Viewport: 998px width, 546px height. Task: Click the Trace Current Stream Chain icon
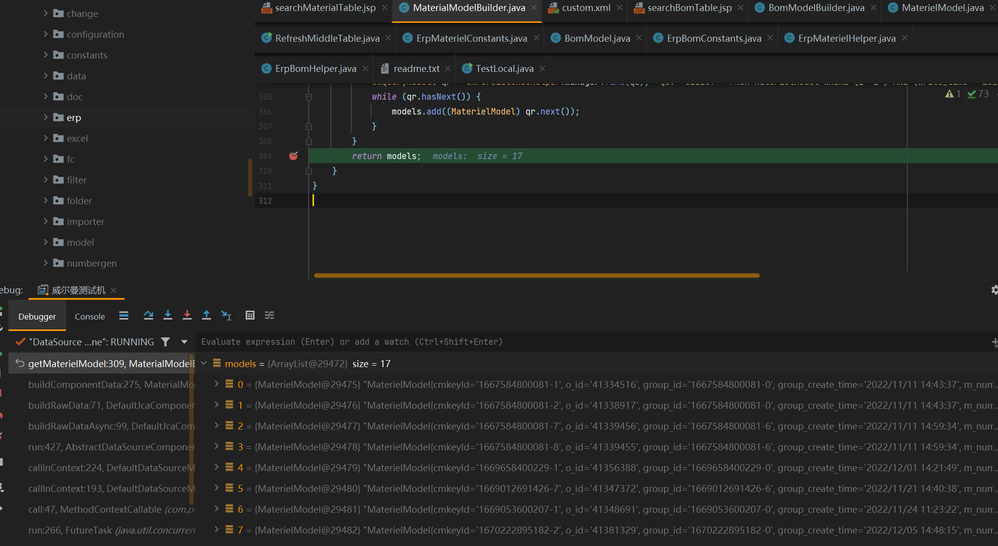point(269,315)
